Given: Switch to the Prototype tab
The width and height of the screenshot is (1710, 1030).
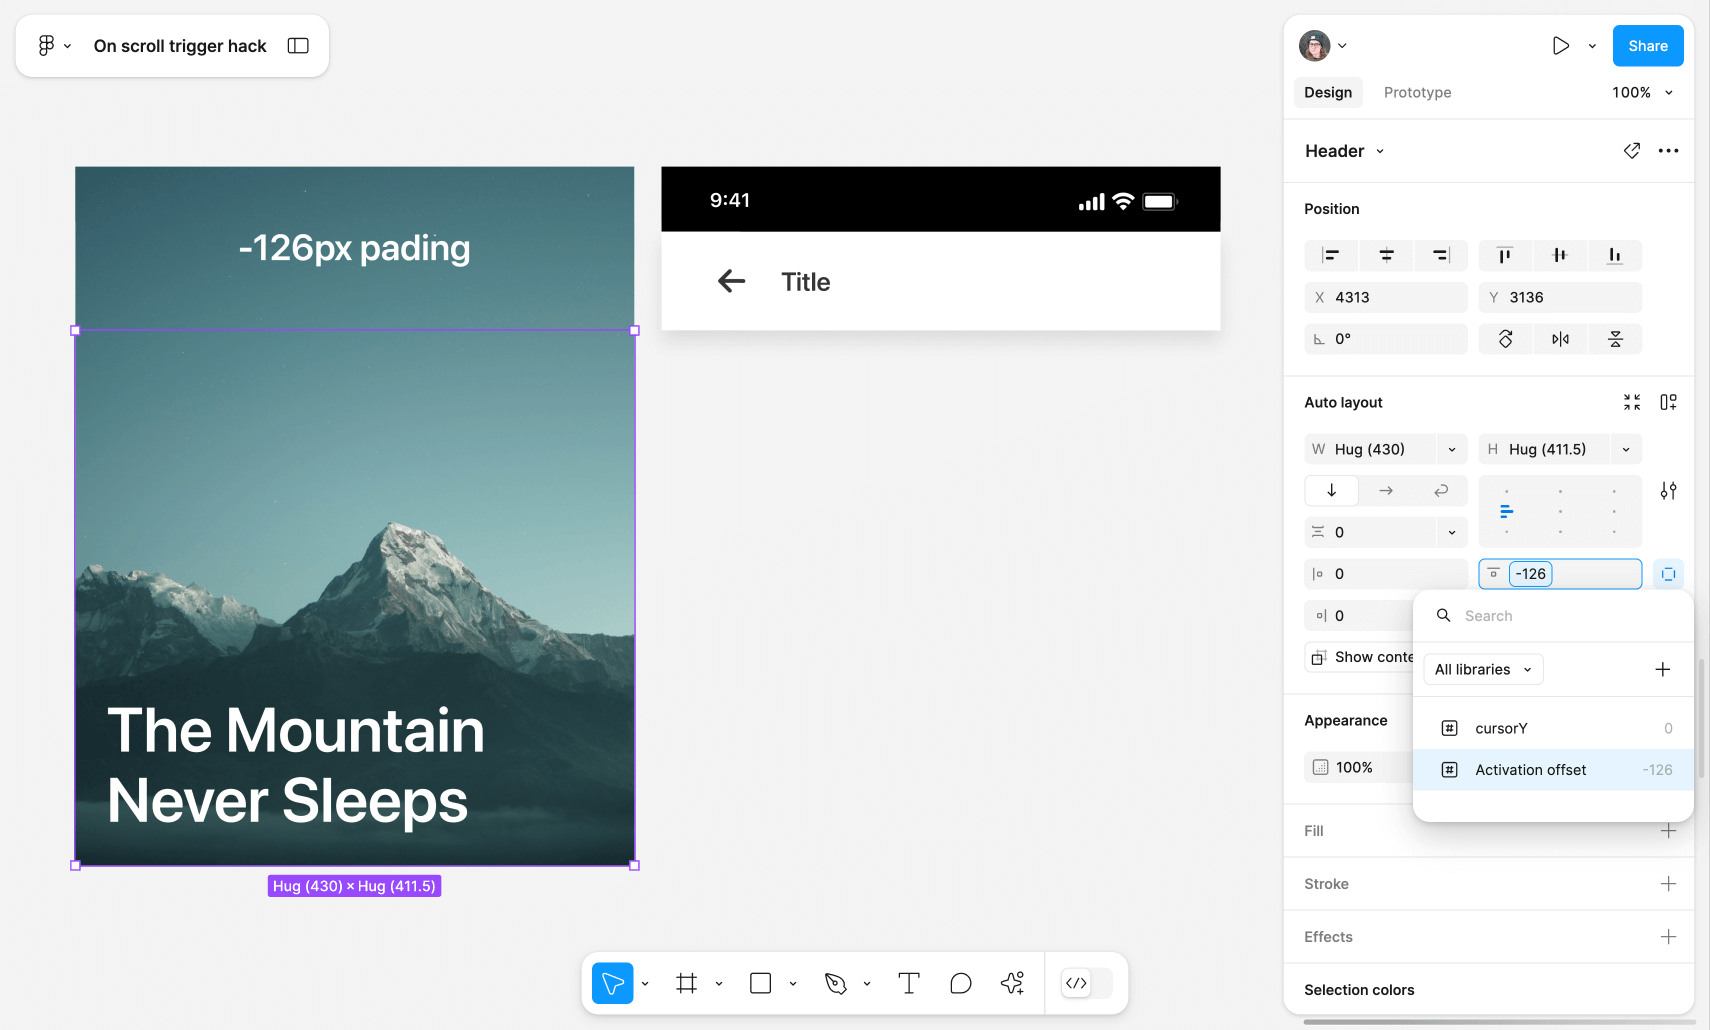Looking at the screenshot, I should pos(1417,92).
